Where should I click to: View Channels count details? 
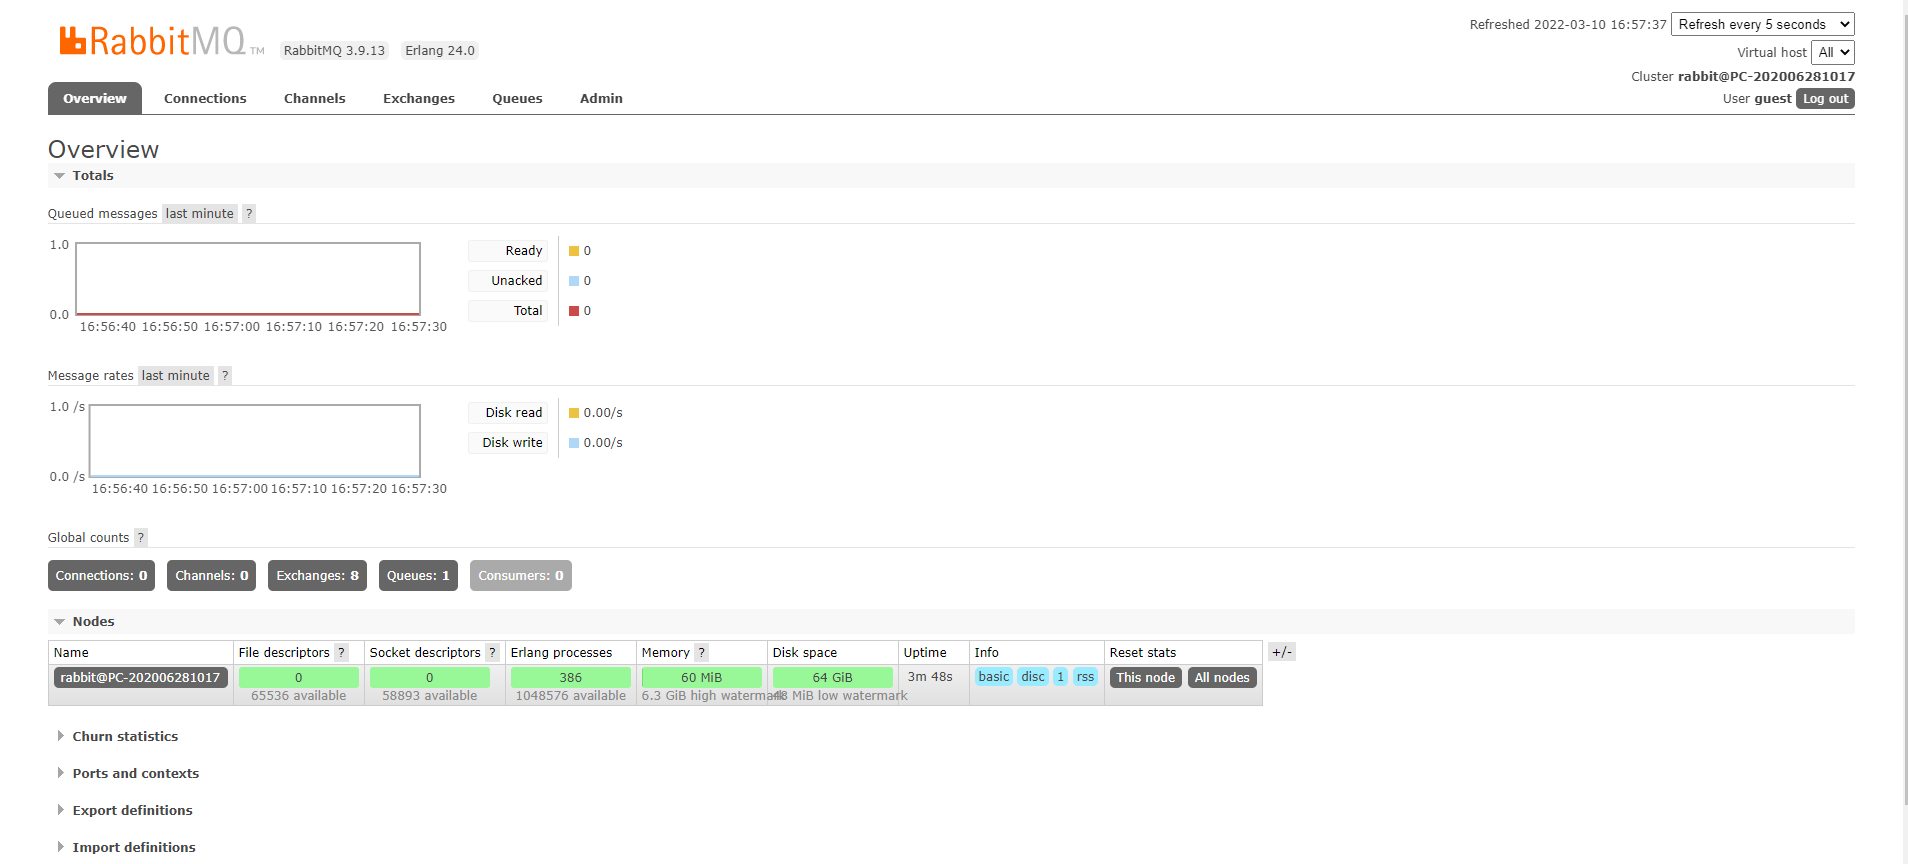[x=211, y=575]
